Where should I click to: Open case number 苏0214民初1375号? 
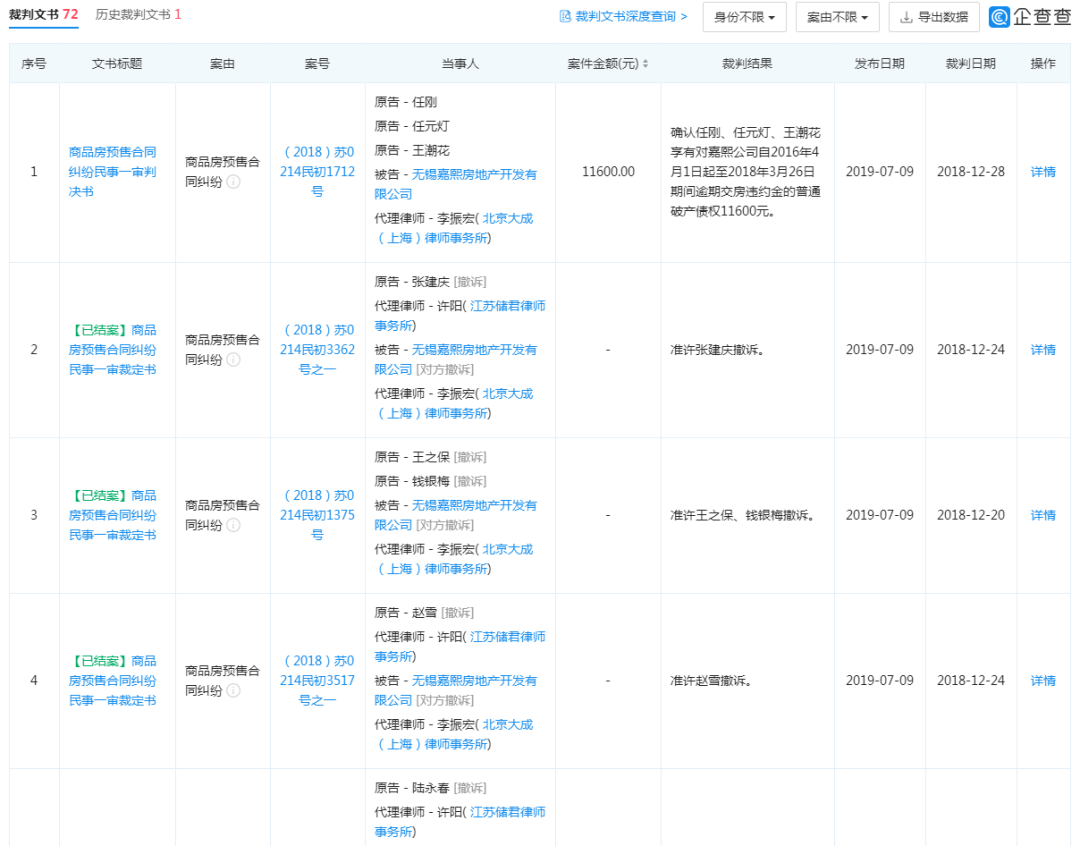[317, 515]
